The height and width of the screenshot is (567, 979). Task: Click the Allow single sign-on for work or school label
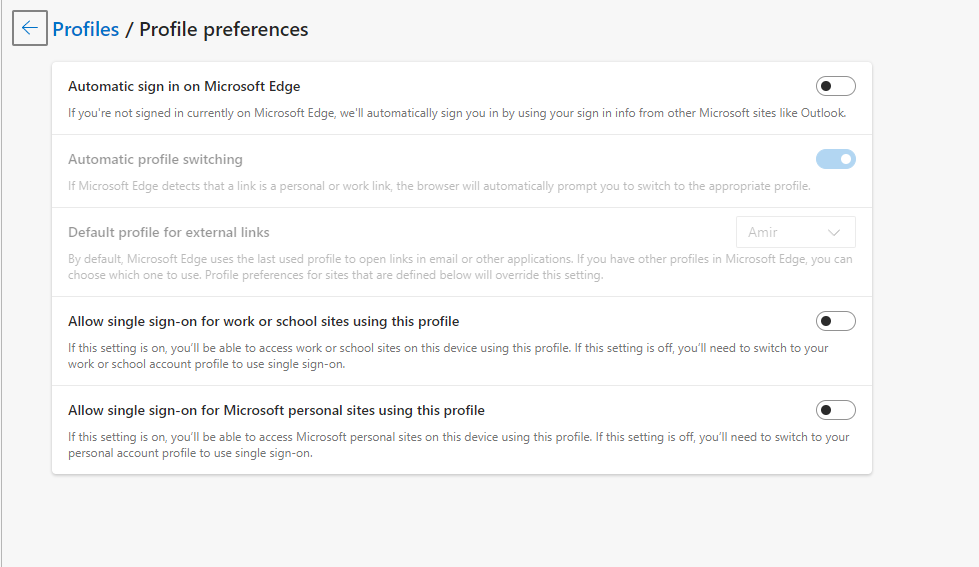pos(263,321)
